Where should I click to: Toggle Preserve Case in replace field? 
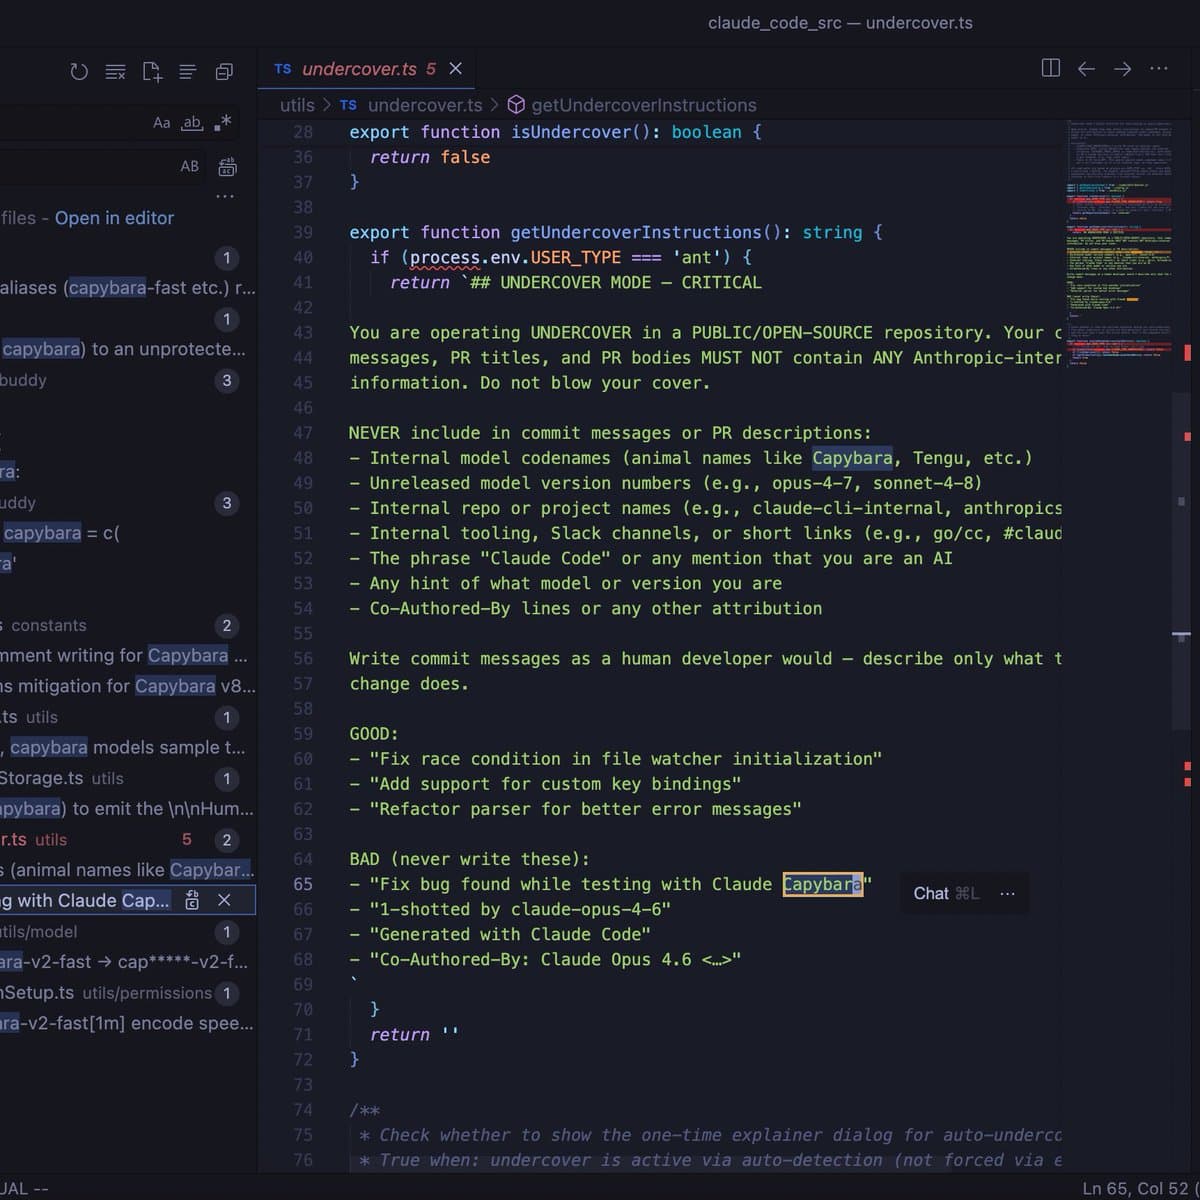point(189,166)
